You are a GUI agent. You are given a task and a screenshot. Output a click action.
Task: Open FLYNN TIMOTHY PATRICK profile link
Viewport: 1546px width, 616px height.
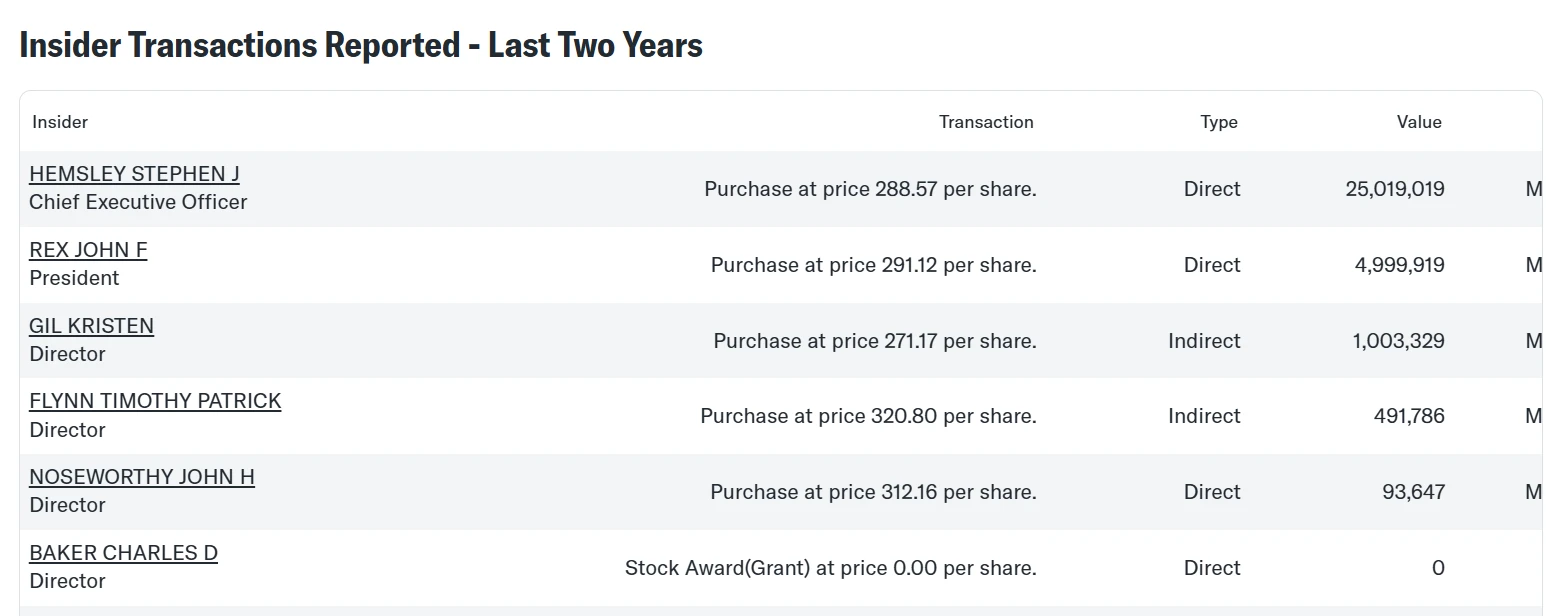pyautogui.click(x=155, y=401)
